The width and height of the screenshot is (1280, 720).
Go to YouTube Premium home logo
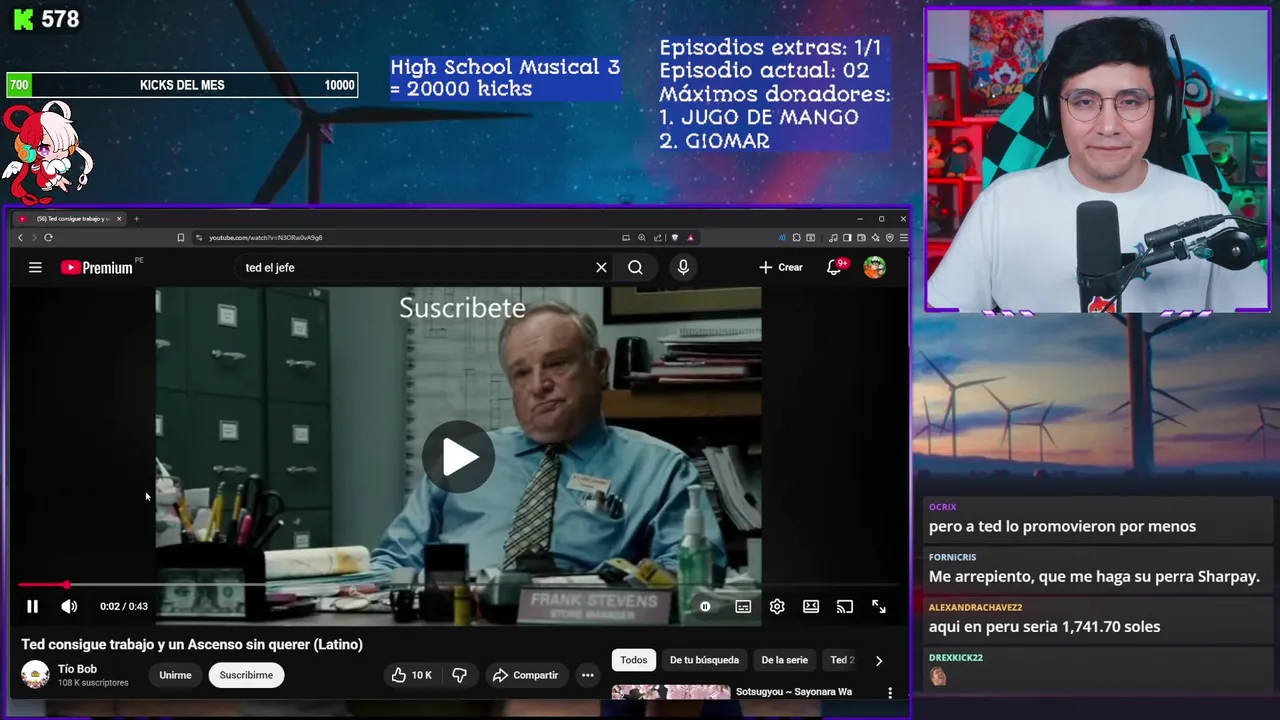click(x=97, y=267)
